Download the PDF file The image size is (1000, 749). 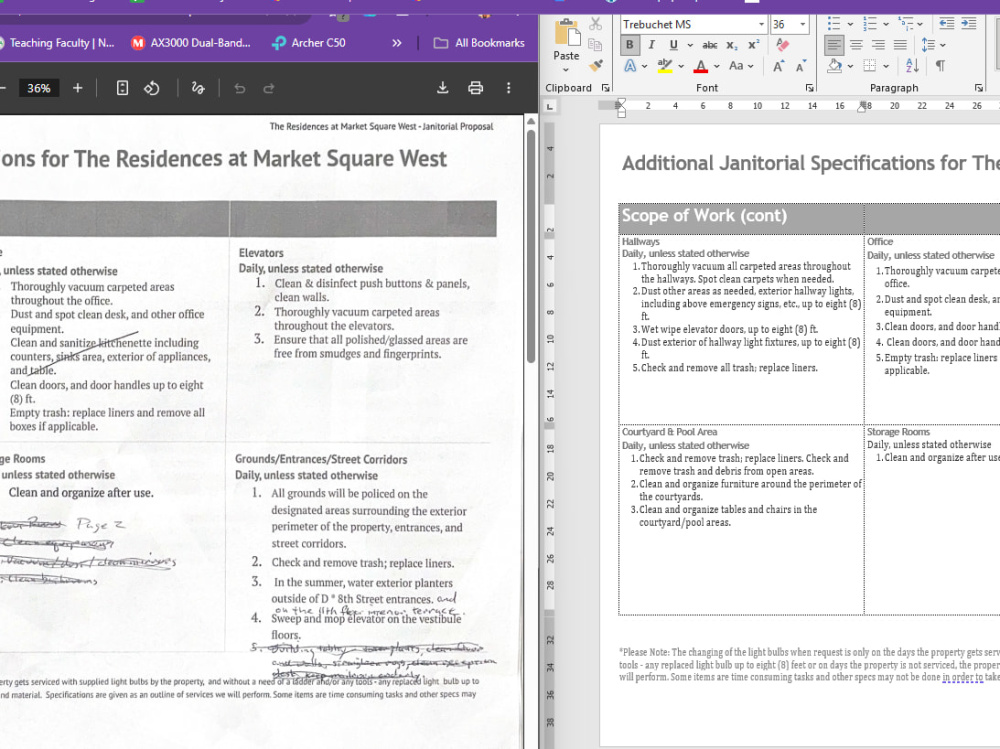(x=443, y=88)
